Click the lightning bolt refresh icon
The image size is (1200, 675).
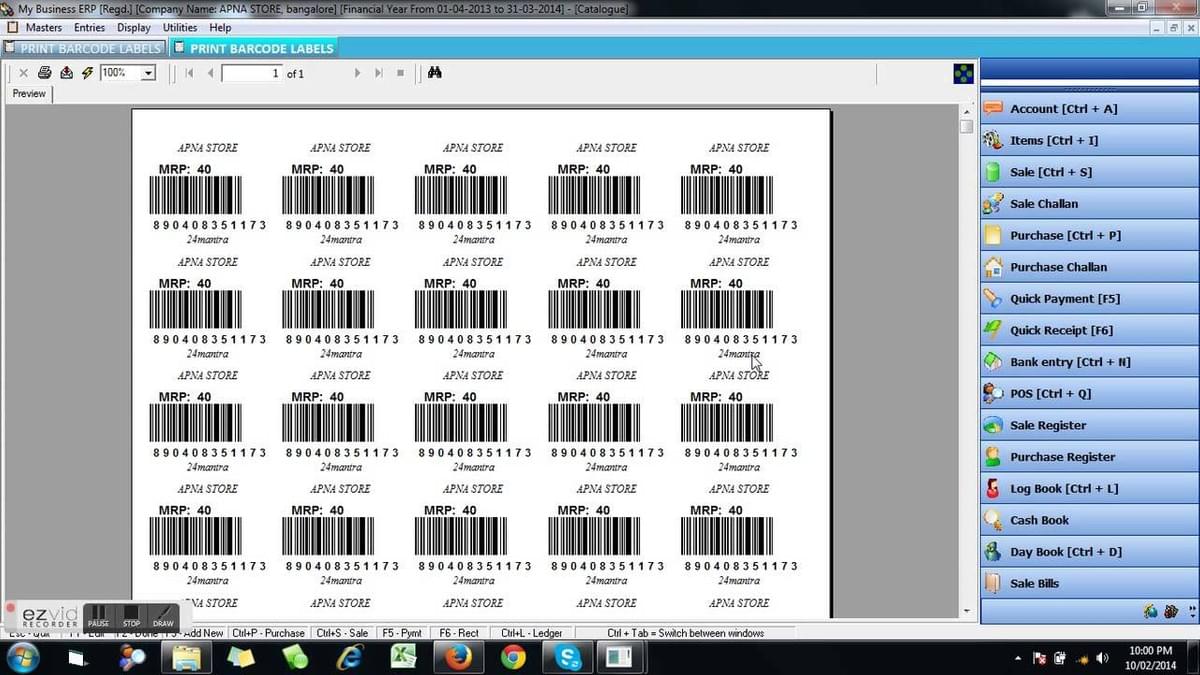point(87,73)
